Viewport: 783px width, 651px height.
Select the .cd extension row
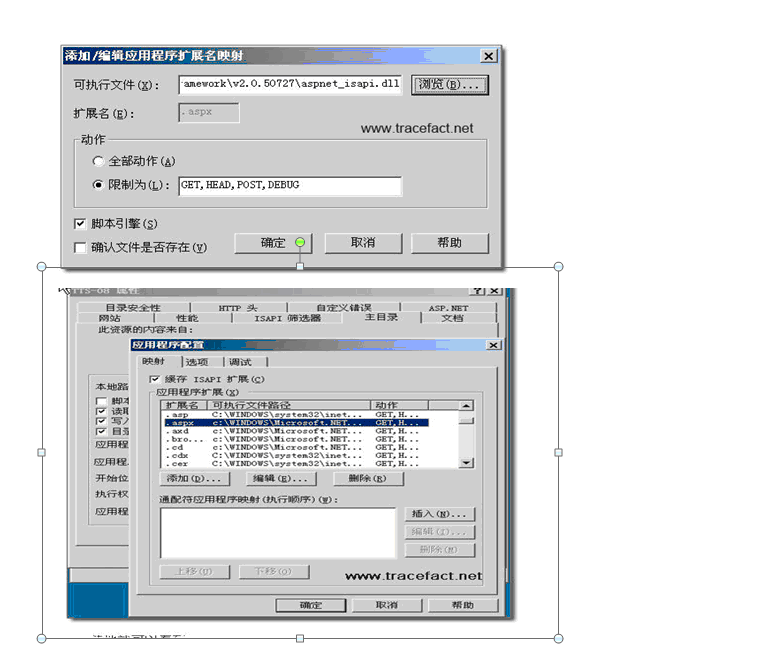coord(296,447)
